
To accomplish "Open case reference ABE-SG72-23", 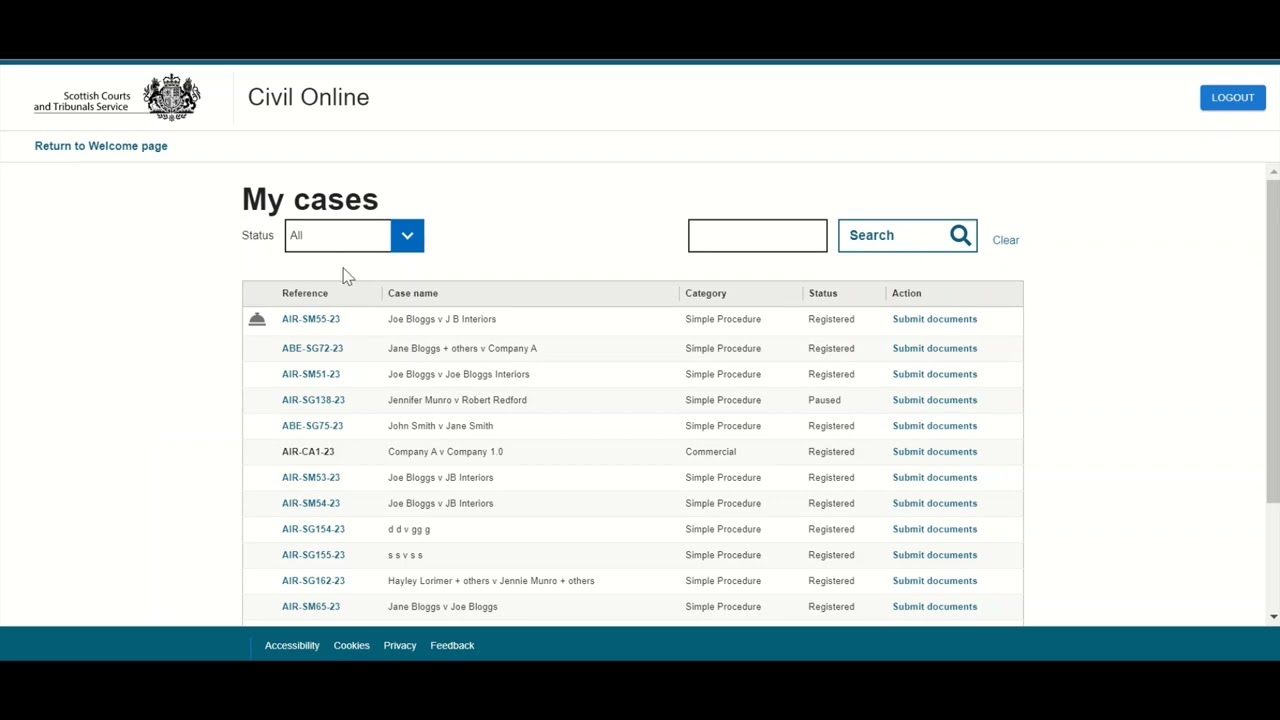I will coord(312,348).
